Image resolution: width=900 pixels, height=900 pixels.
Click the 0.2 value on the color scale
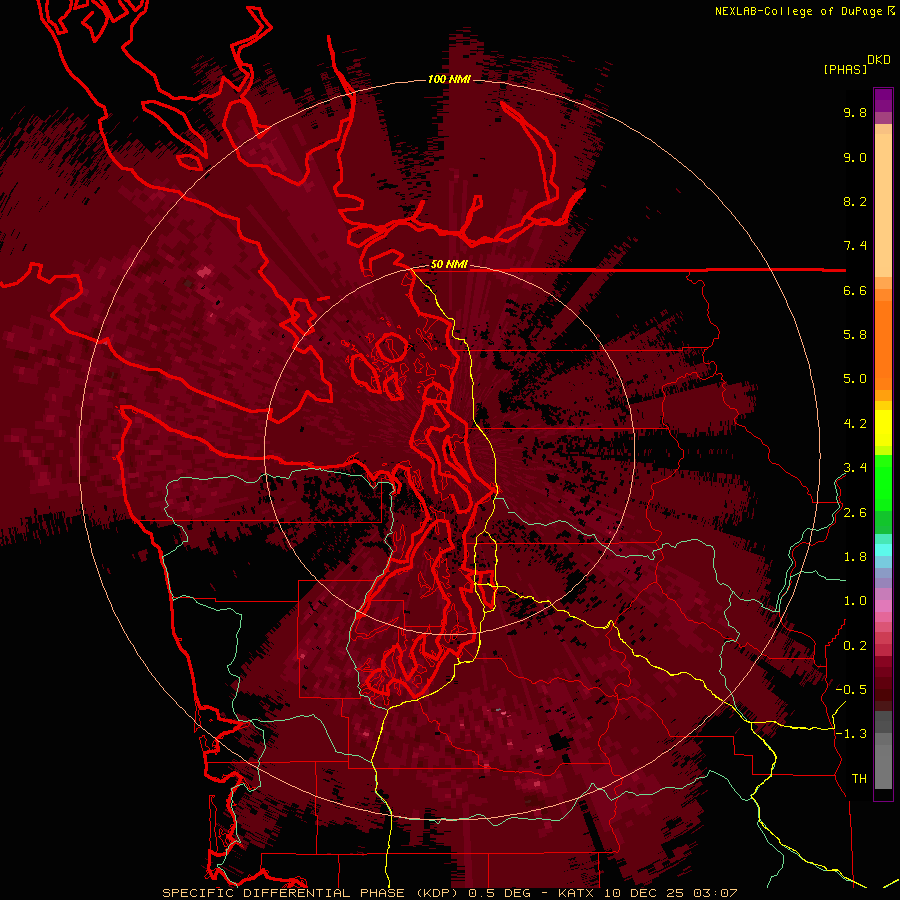(x=855, y=646)
